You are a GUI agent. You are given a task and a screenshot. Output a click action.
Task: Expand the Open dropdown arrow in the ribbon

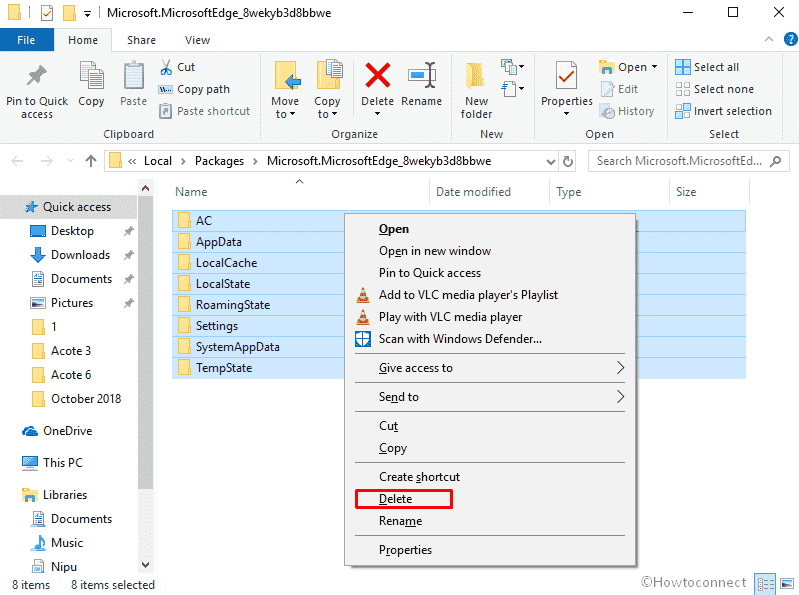tap(655, 67)
